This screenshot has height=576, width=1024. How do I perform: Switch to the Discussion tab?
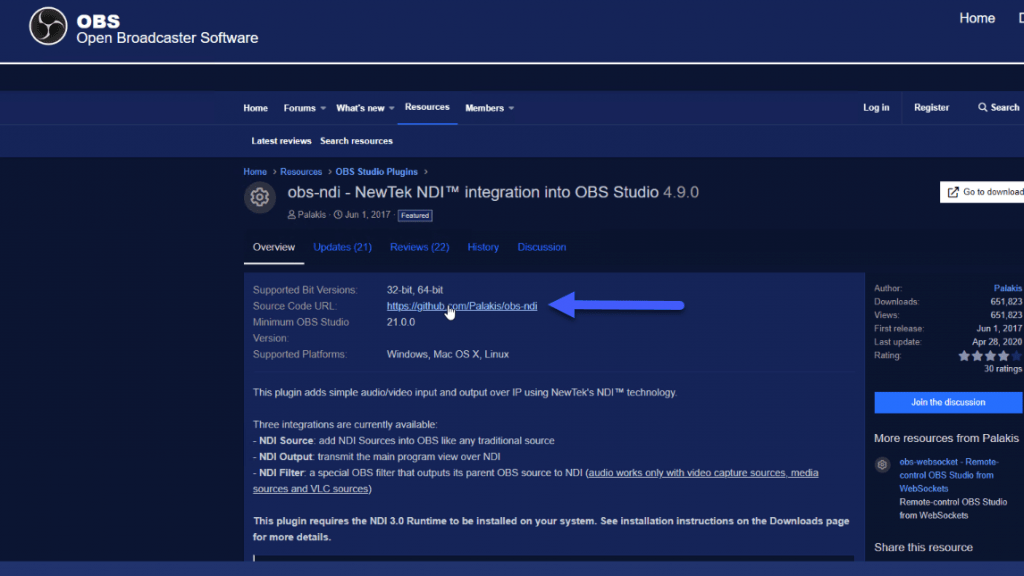[541, 248]
